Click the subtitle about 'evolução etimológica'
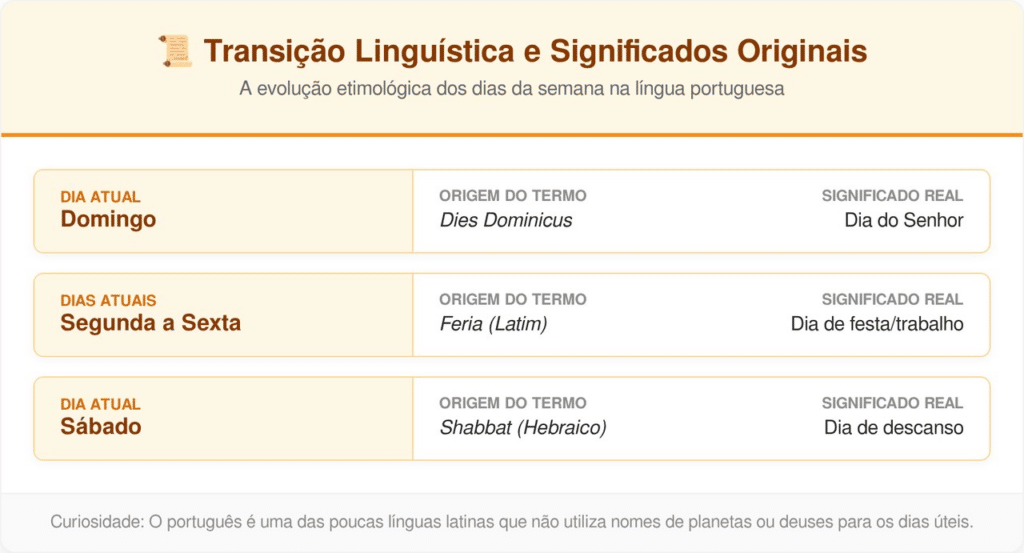This screenshot has width=1024, height=553. click(511, 89)
